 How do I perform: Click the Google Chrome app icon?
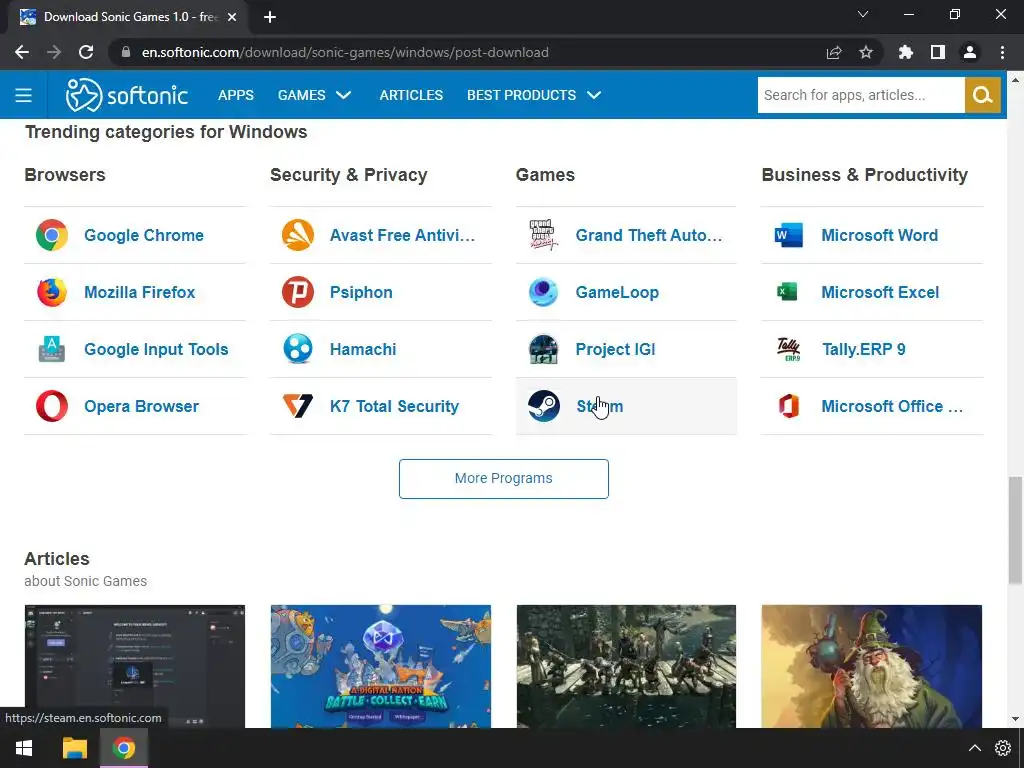[52, 235]
